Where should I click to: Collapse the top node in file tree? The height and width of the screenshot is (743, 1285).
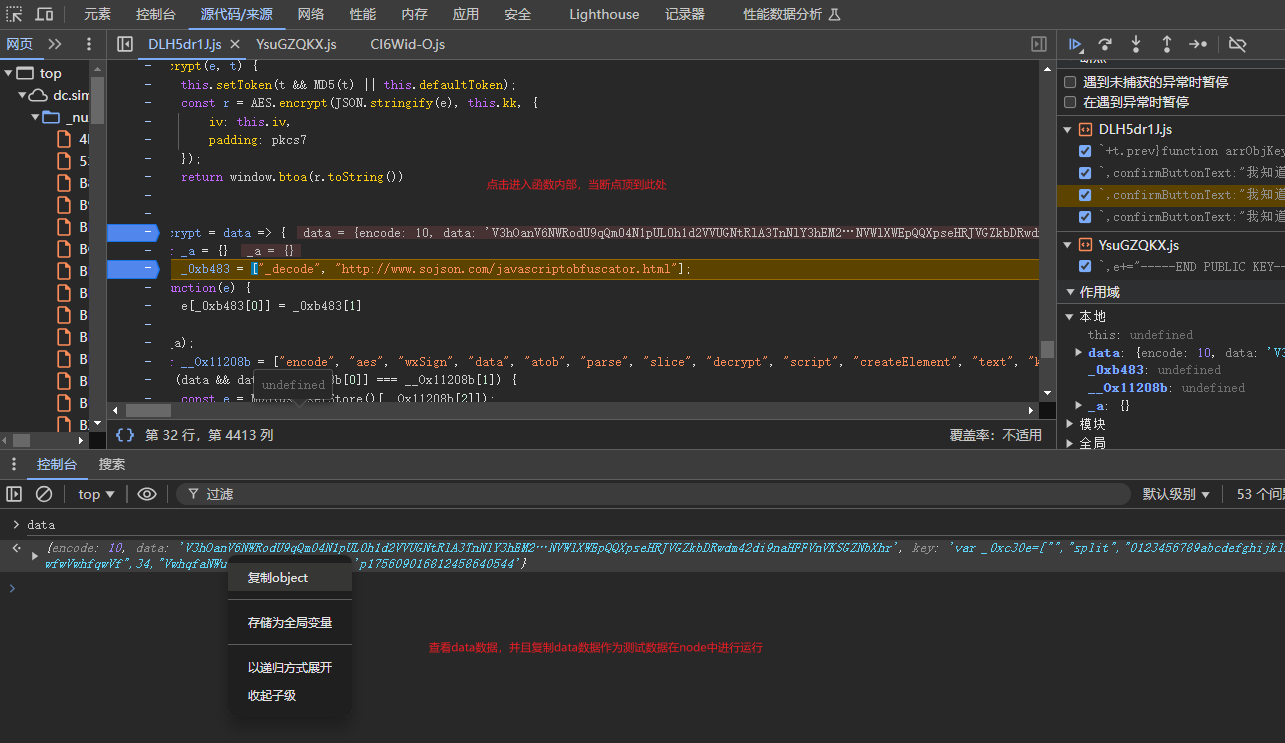tap(9, 73)
